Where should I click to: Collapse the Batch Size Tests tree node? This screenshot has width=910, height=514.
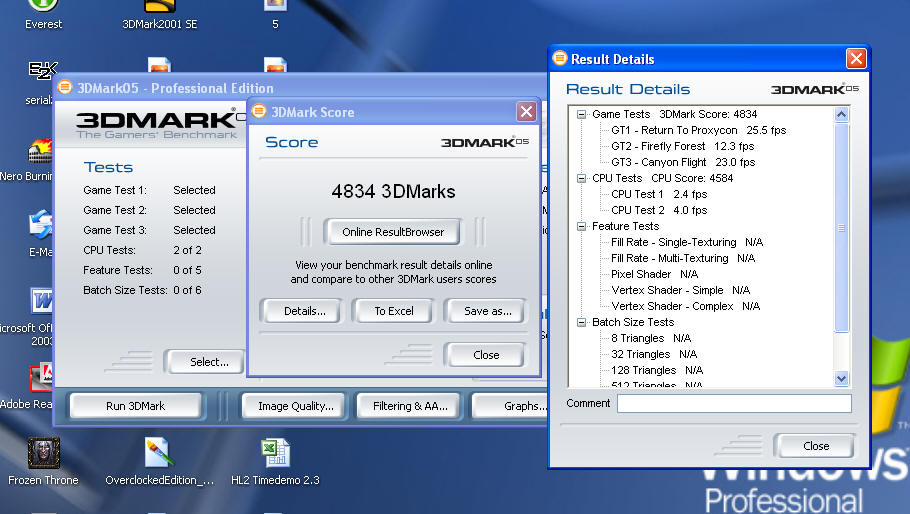(x=581, y=322)
